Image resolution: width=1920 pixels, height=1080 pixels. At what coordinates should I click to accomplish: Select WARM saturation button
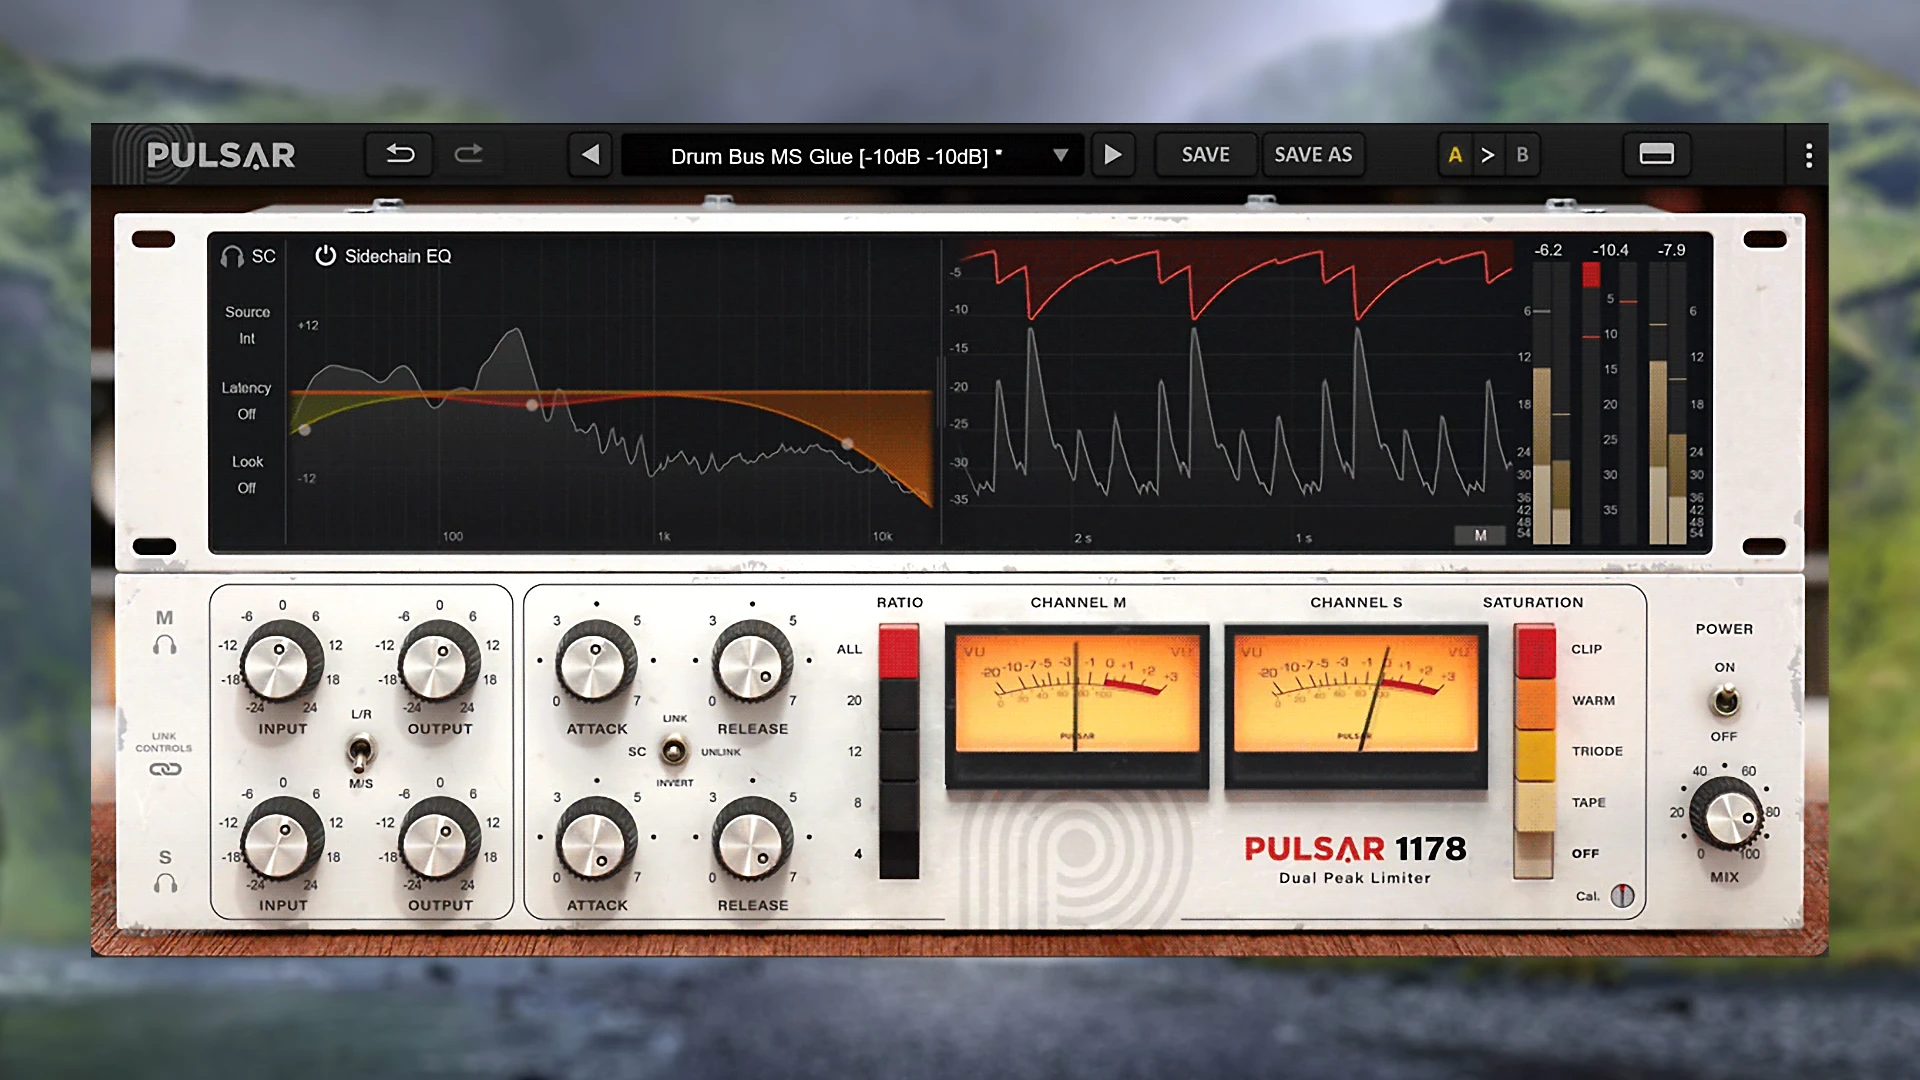[x=1534, y=703]
